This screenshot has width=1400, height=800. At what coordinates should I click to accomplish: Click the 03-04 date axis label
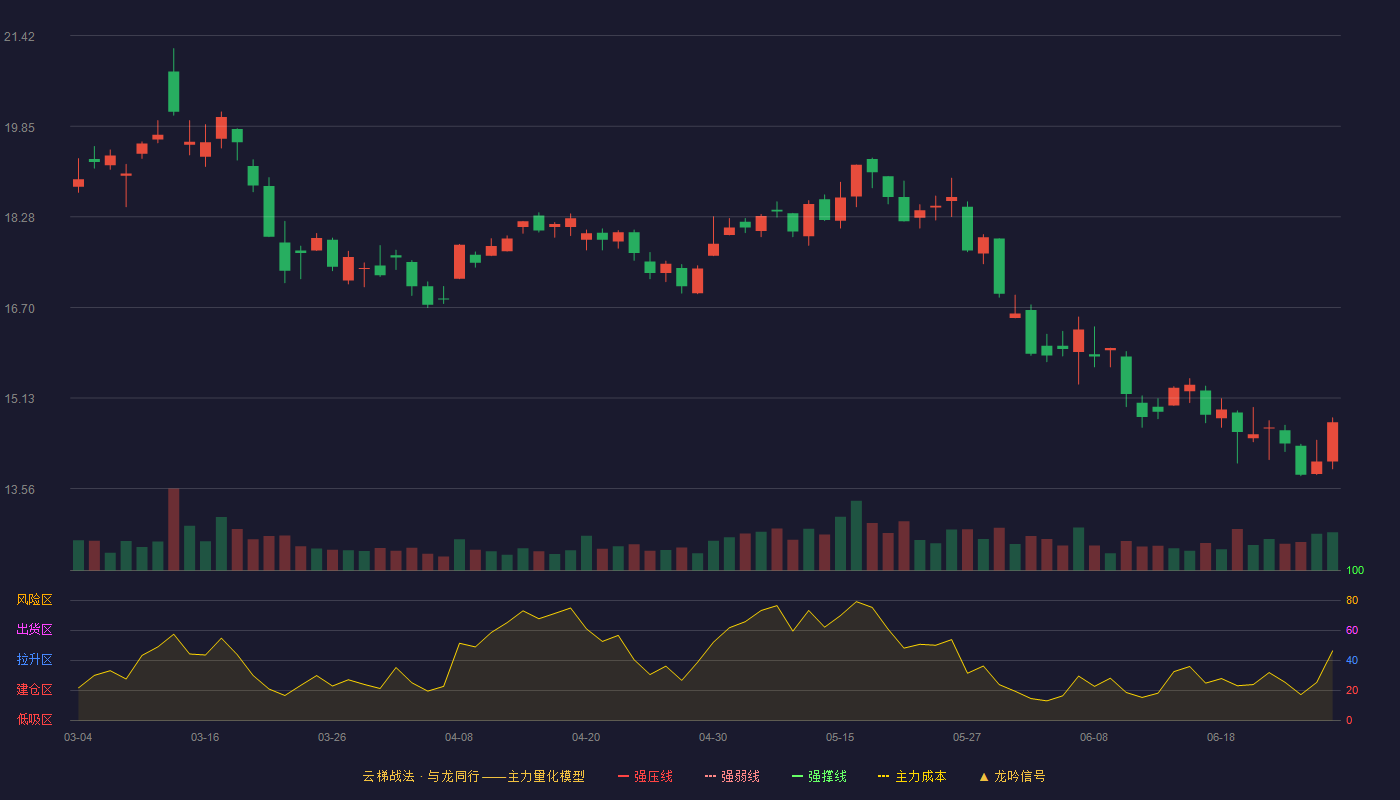point(78,737)
